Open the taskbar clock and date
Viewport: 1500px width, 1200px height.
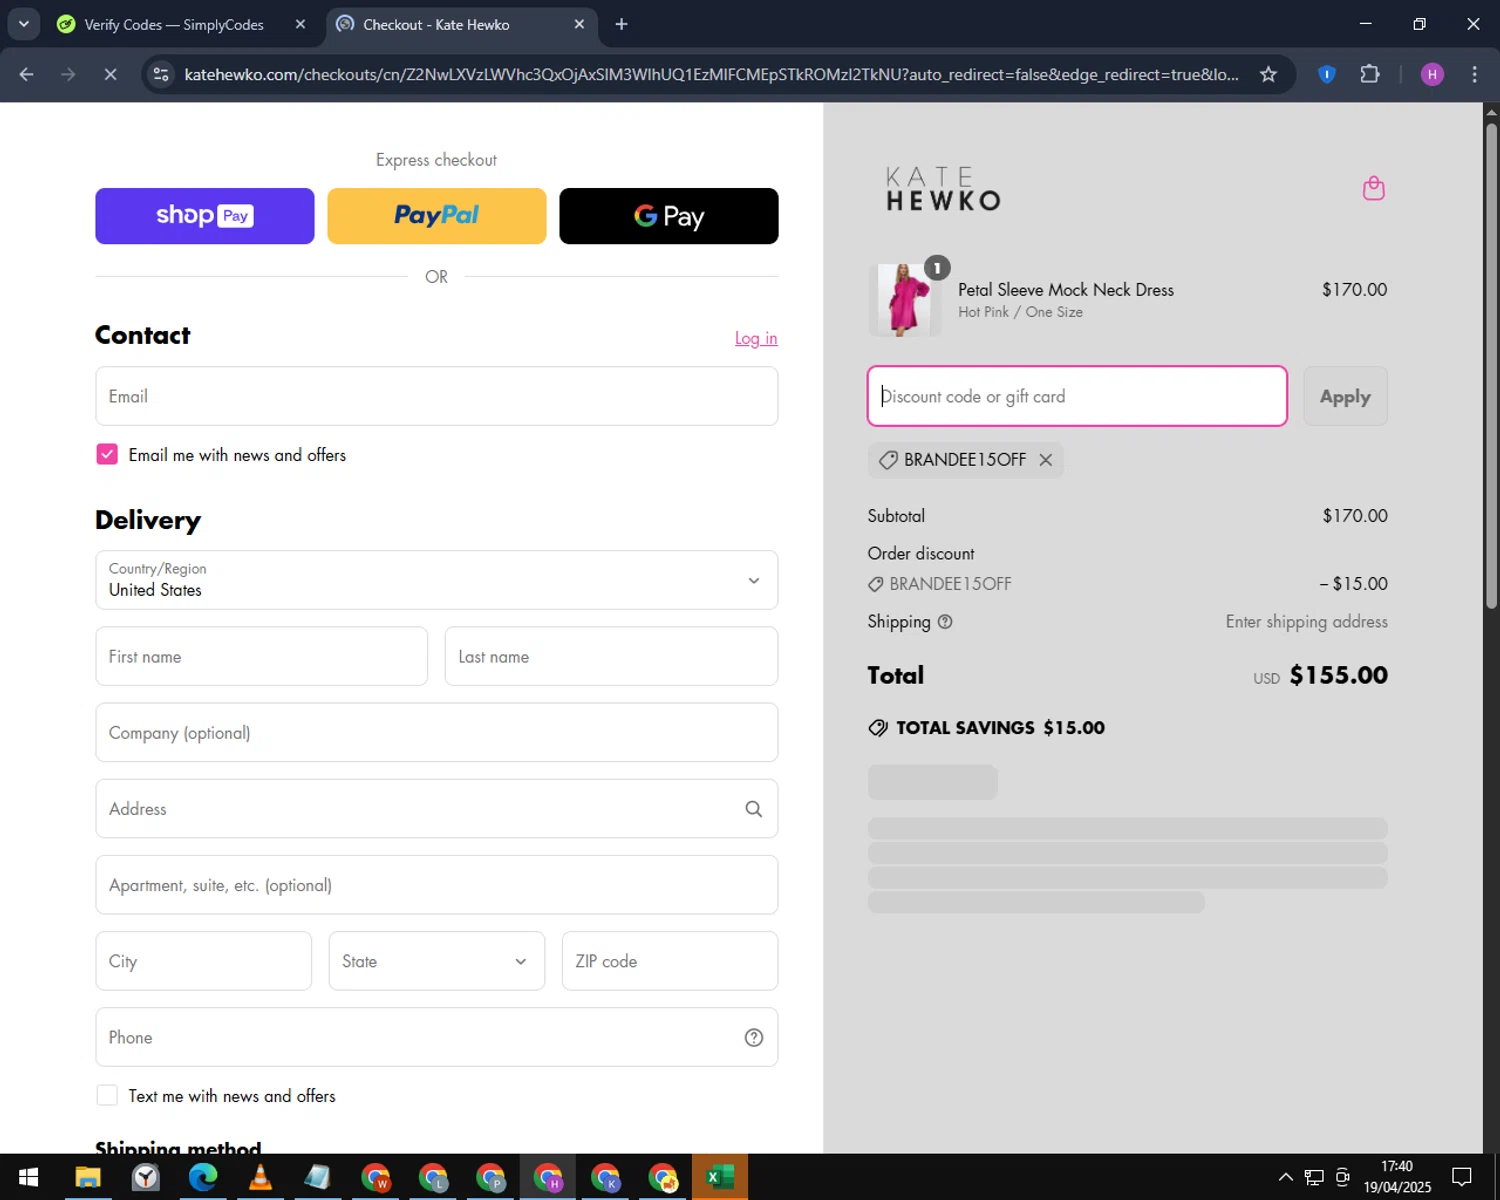click(x=1397, y=1177)
